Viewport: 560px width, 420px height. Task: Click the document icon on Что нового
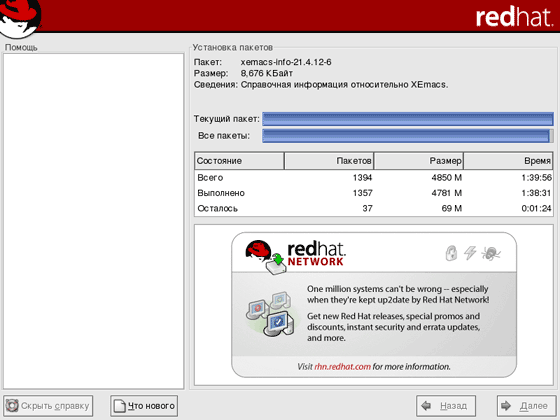pyautogui.click(x=120, y=406)
